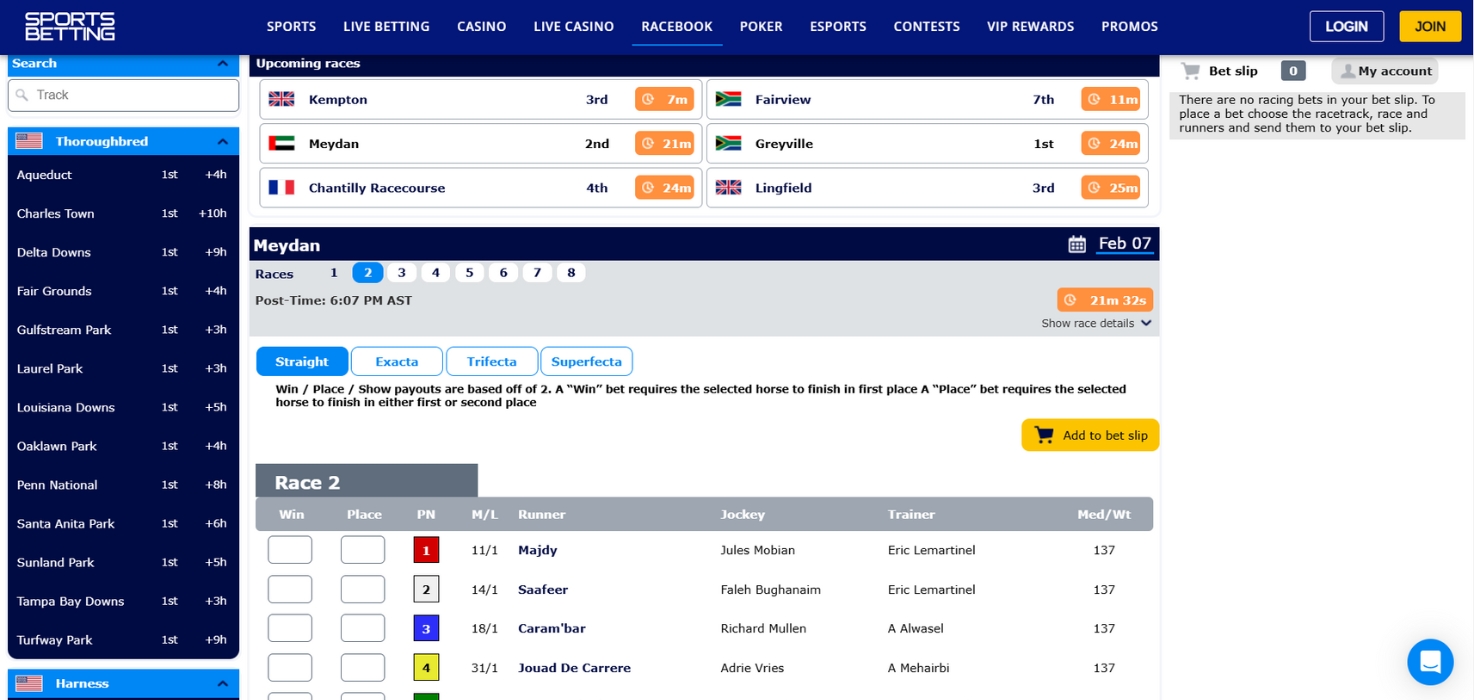Click the US flag in Thoroughbred header
Screen dimensions: 1474x700
click(29, 141)
